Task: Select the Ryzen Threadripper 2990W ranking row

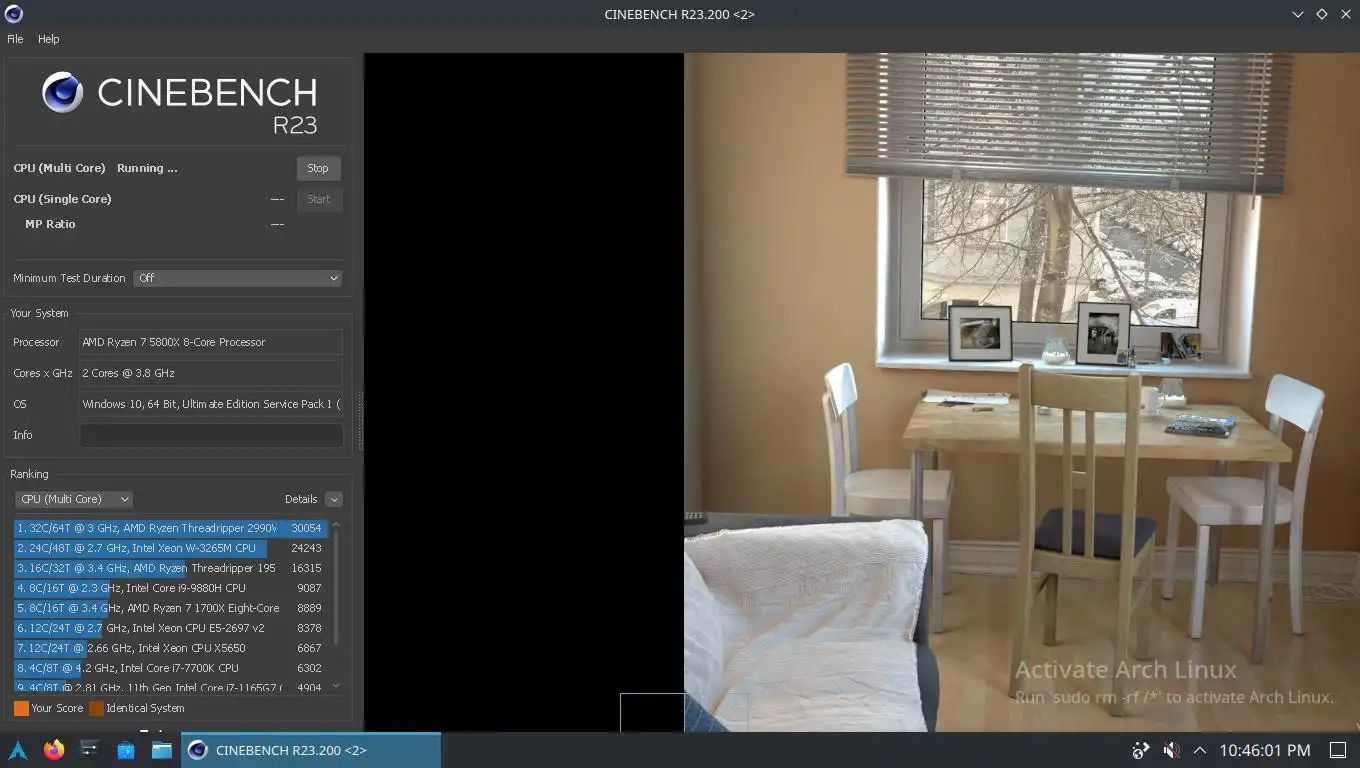Action: 171,528
